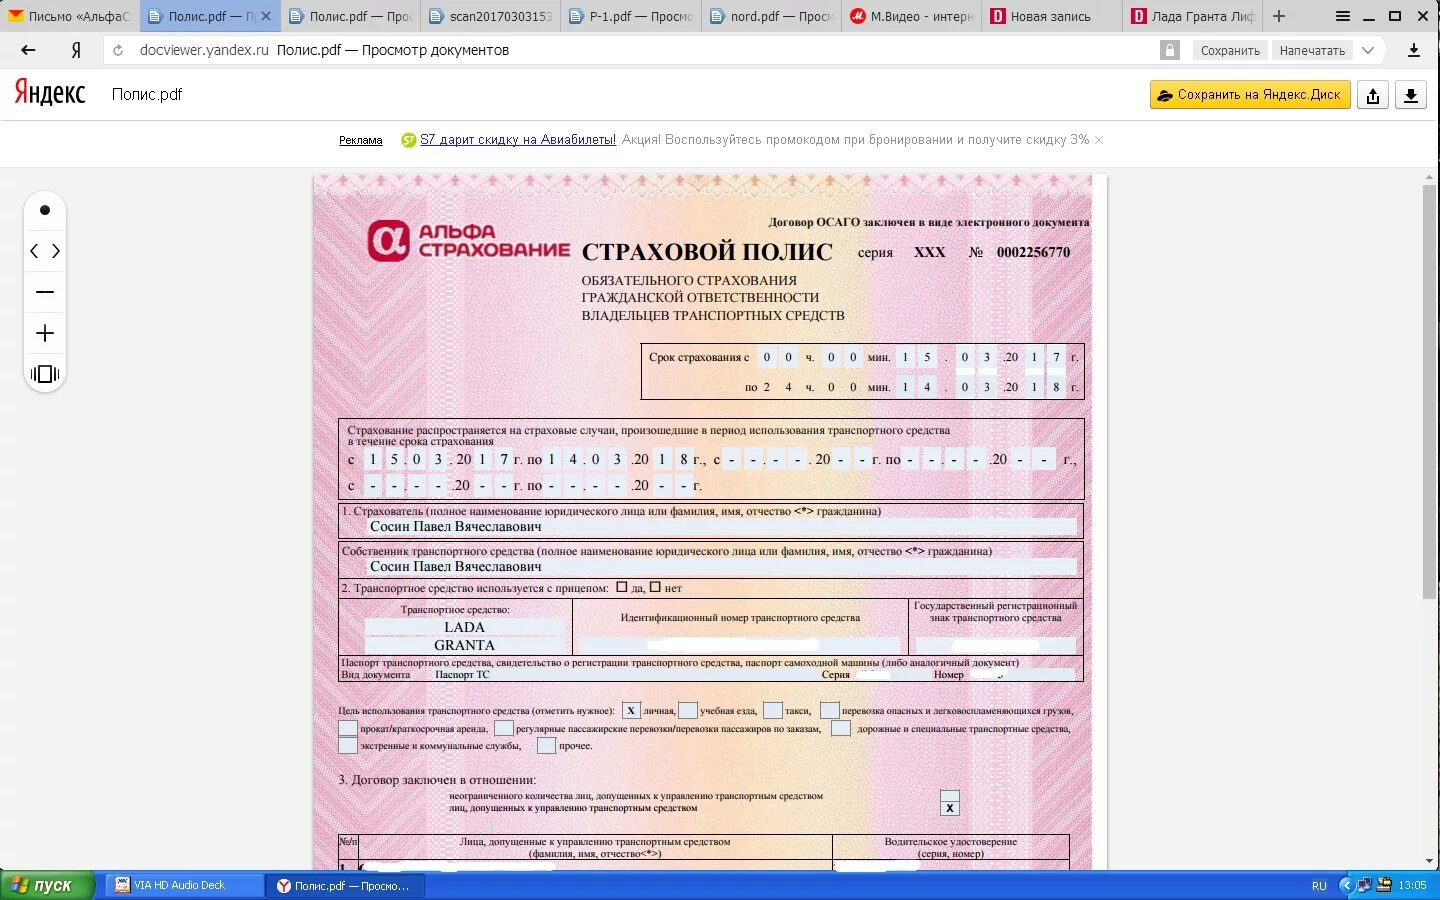Click policy number 0002256770
This screenshot has width=1440, height=900.
click(x=1033, y=252)
